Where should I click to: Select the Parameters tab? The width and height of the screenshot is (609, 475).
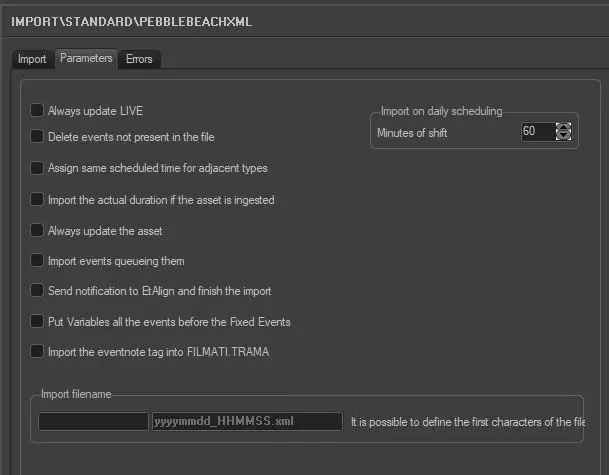(86, 59)
